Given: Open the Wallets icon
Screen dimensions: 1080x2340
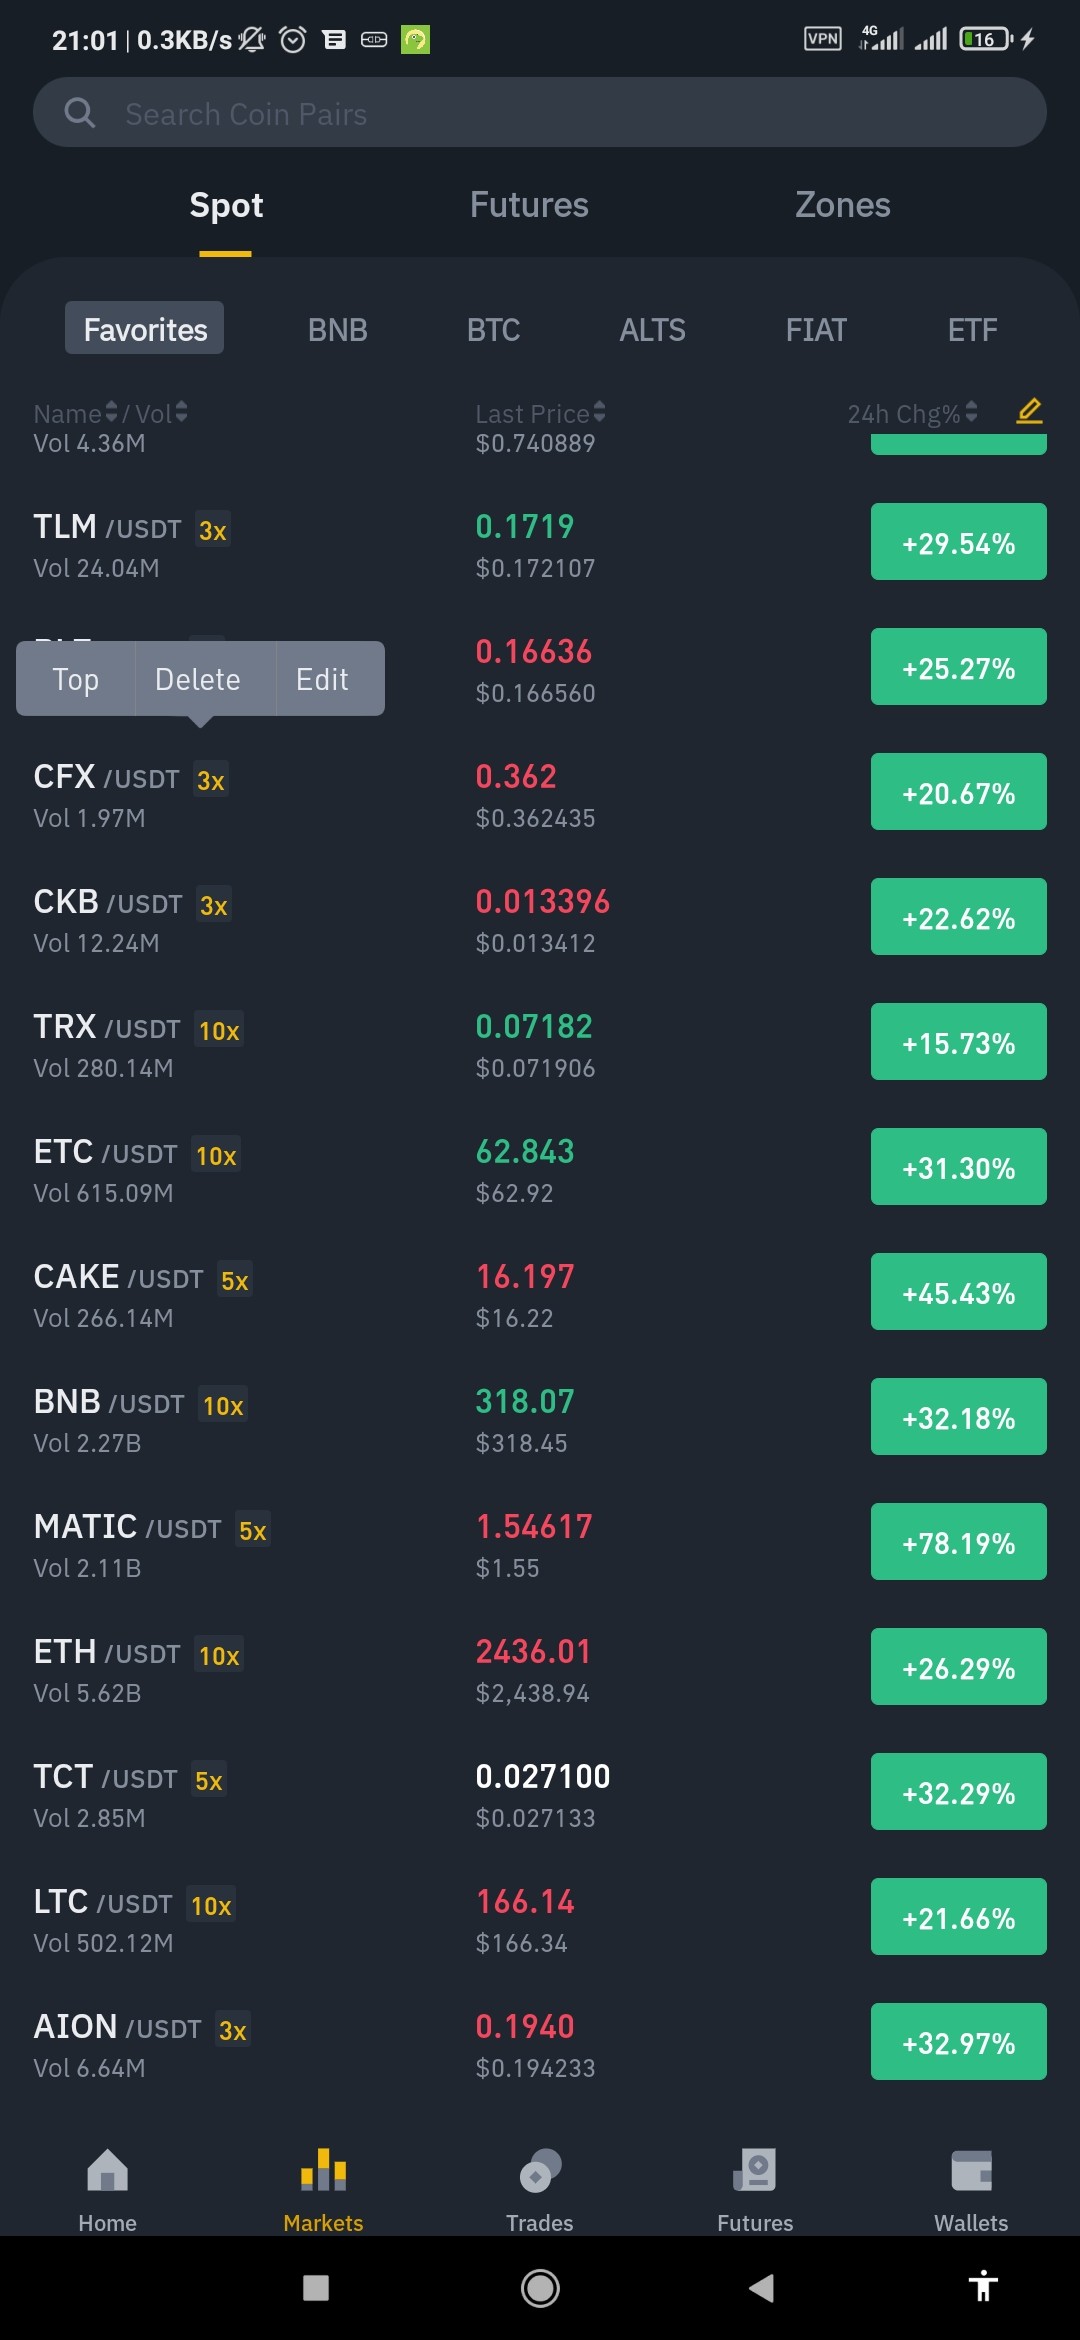Looking at the screenshot, I should (x=971, y=2170).
